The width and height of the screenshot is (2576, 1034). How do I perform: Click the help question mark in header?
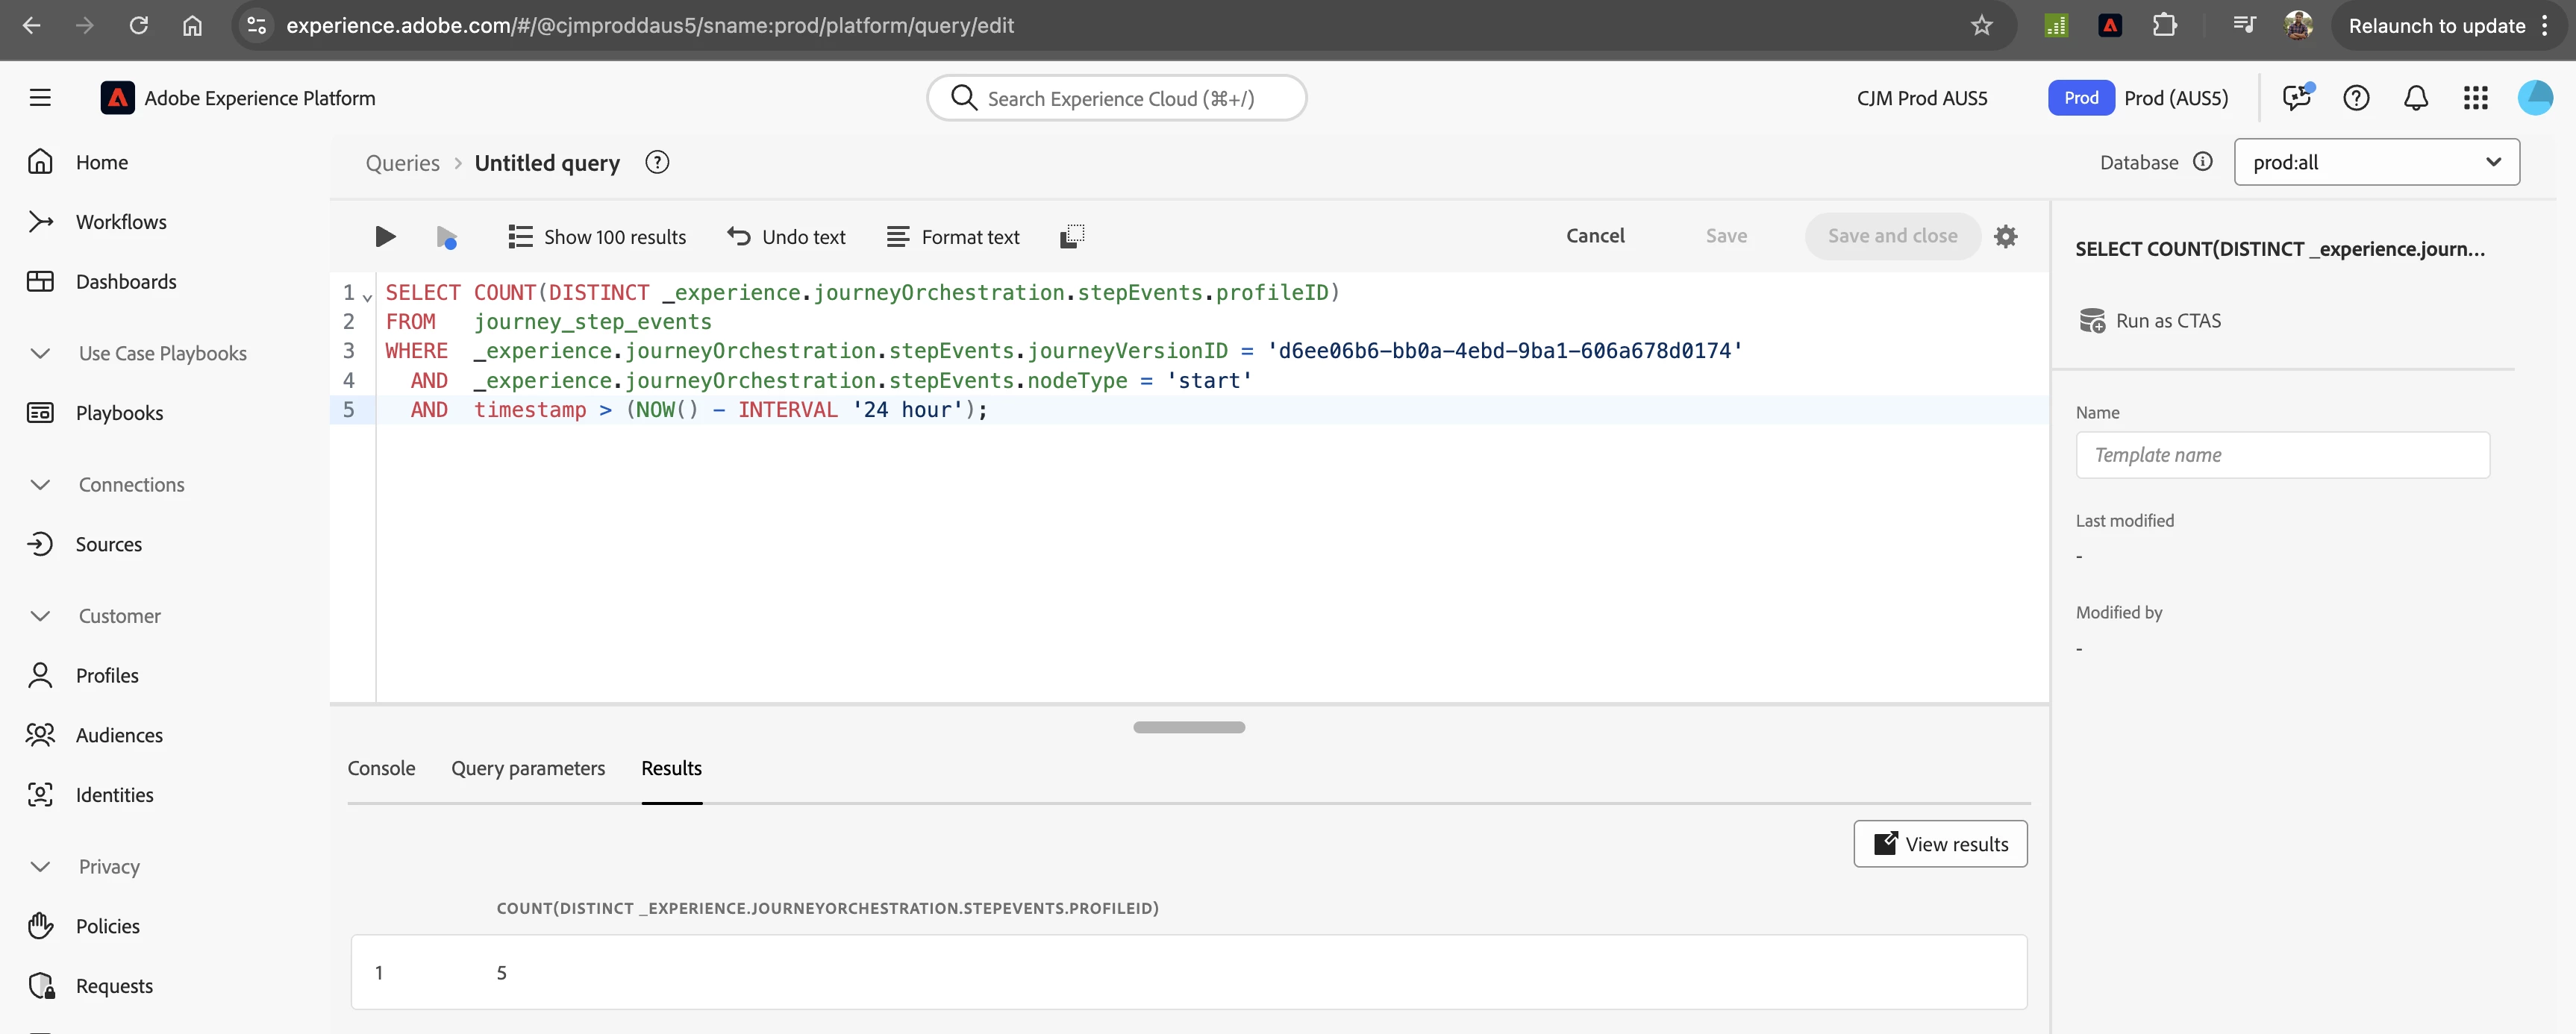point(2355,98)
